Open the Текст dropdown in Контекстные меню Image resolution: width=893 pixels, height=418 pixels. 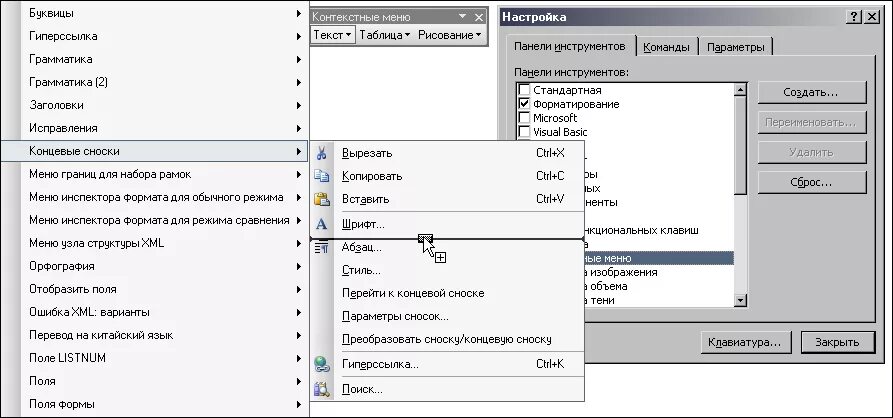tap(333, 35)
